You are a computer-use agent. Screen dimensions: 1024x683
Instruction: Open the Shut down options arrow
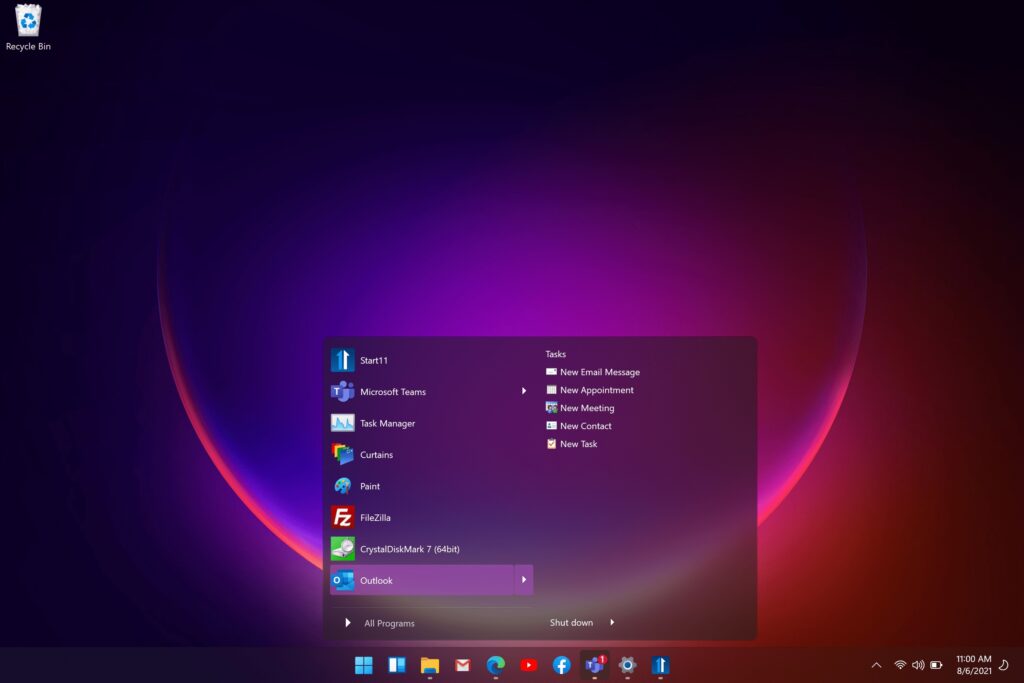(612, 622)
